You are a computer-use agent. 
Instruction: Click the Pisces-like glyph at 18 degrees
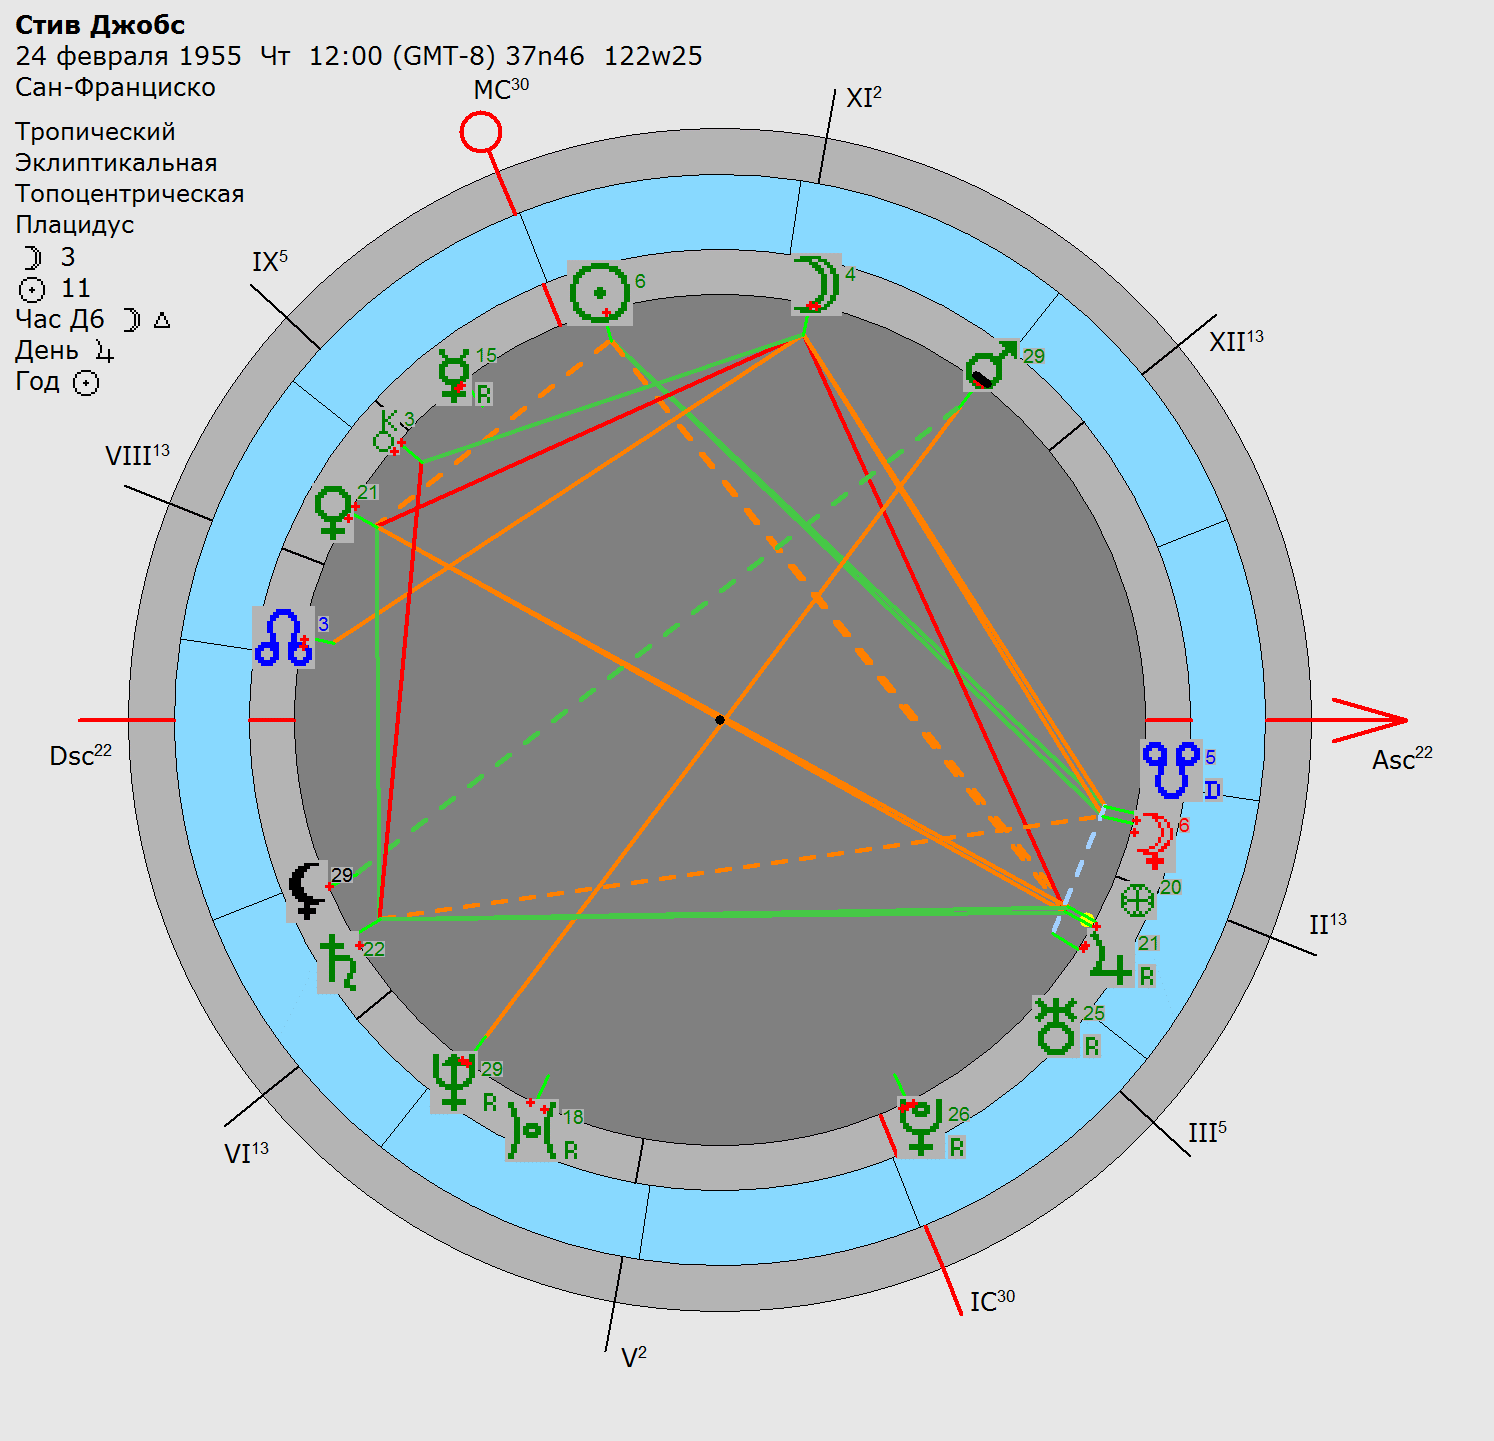(x=532, y=1130)
